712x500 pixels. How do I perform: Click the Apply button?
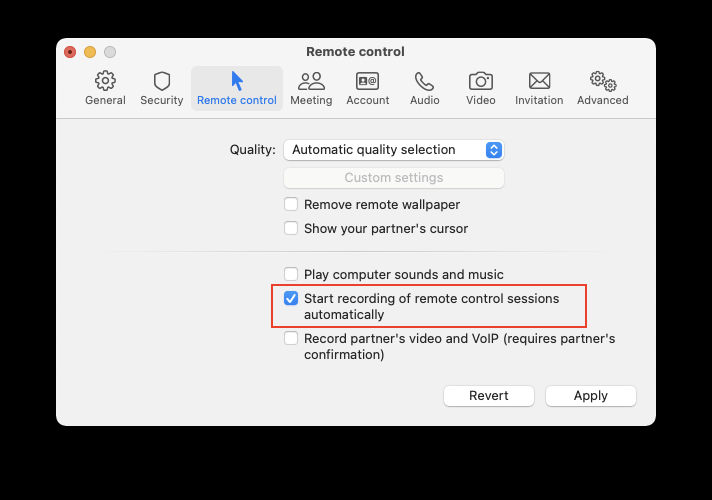[590, 396]
